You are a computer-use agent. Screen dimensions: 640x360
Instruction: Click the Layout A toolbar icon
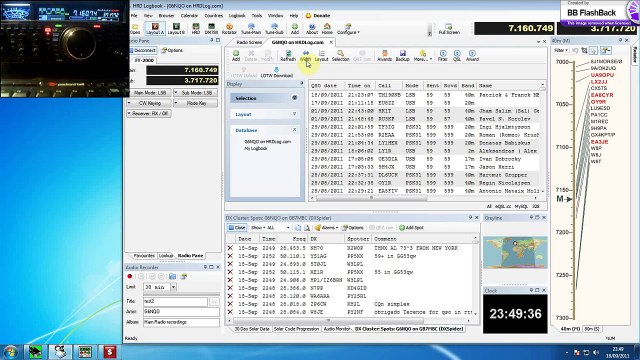[155, 29]
